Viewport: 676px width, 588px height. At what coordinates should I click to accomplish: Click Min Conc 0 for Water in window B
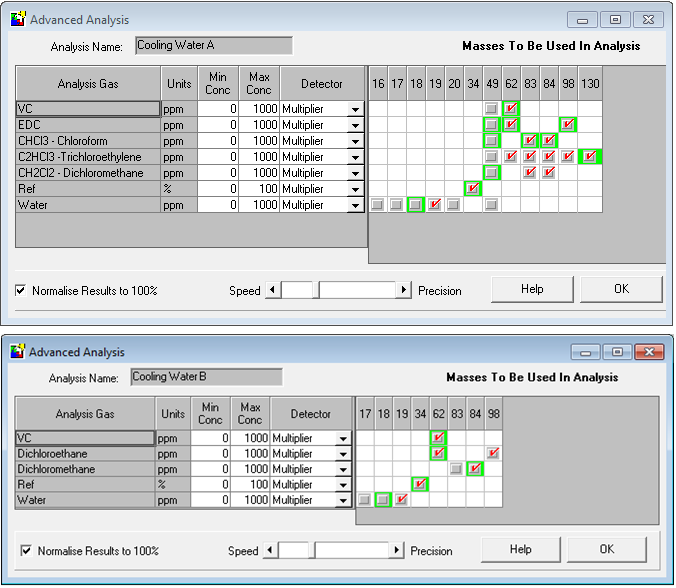pyautogui.click(x=210, y=500)
